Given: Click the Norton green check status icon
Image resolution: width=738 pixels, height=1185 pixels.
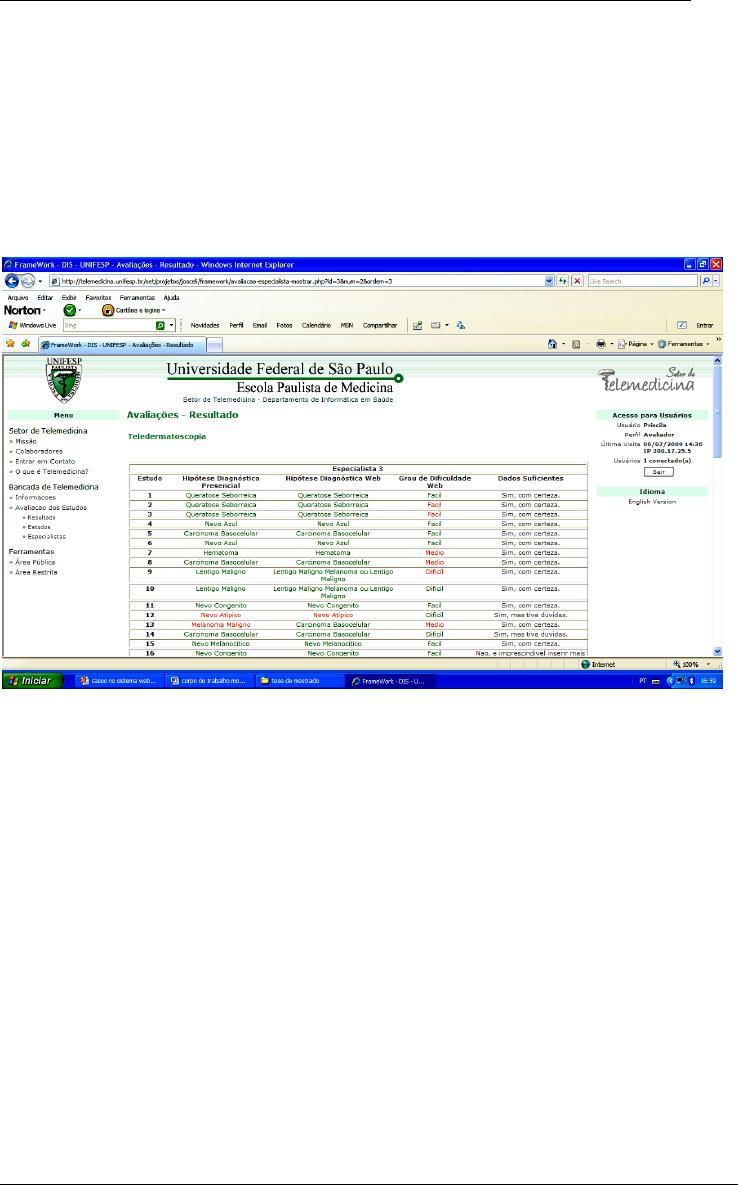Looking at the screenshot, I should point(69,310).
